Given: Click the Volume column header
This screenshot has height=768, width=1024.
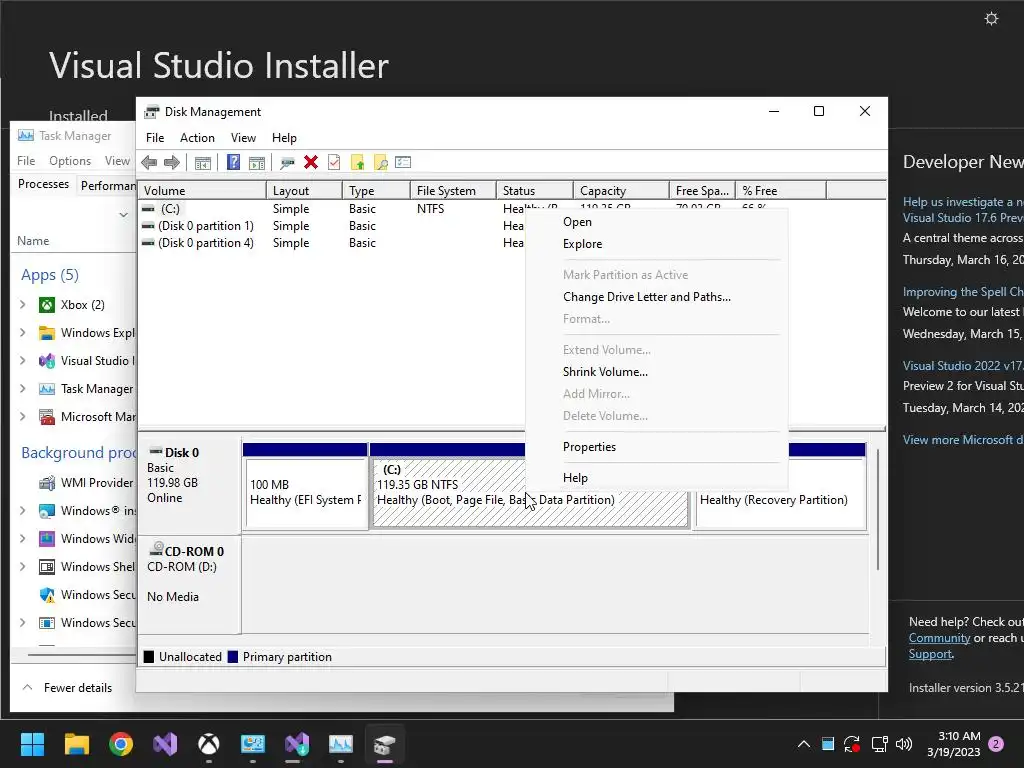Looking at the screenshot, I should coord(202,190).
